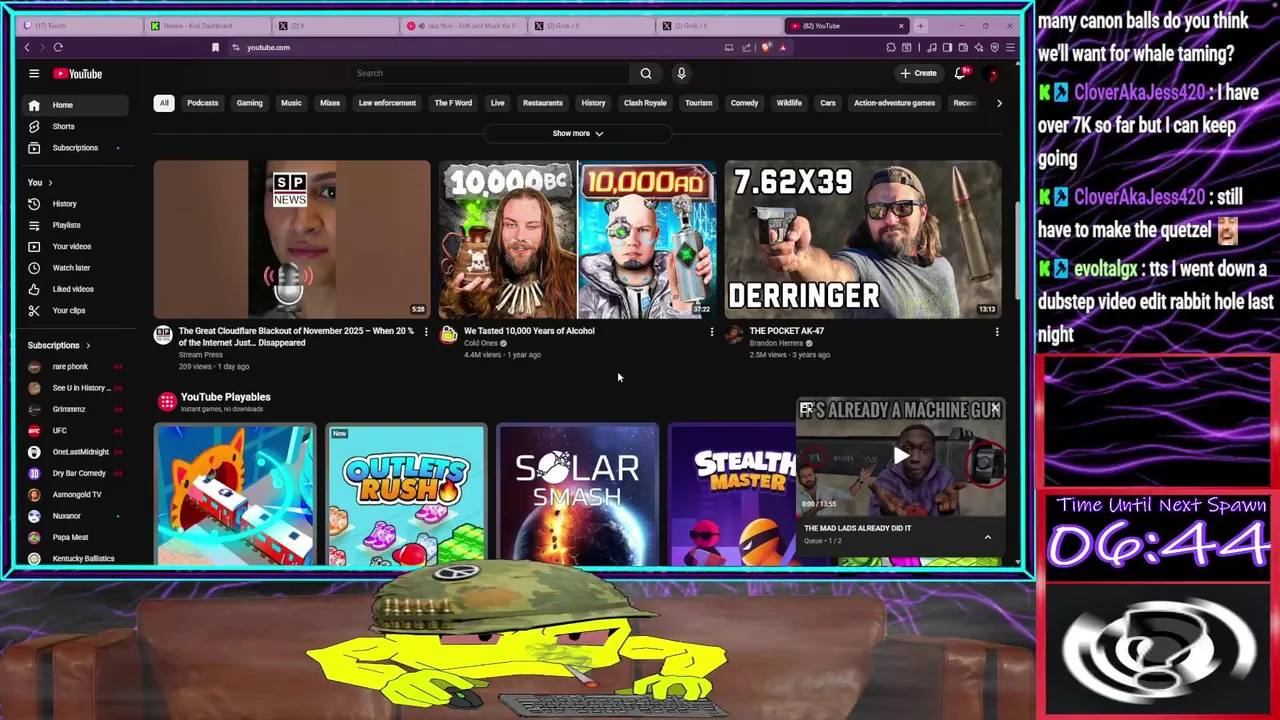The height and width of the screenshot is (720, 1280).
Task: Open Watch later list
Action: click(77, 268)
